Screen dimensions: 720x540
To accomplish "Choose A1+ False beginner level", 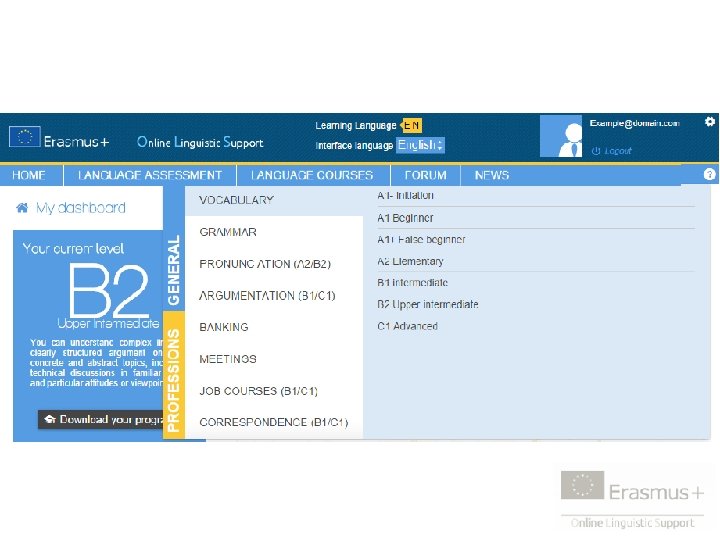I will tap(422, 239).
